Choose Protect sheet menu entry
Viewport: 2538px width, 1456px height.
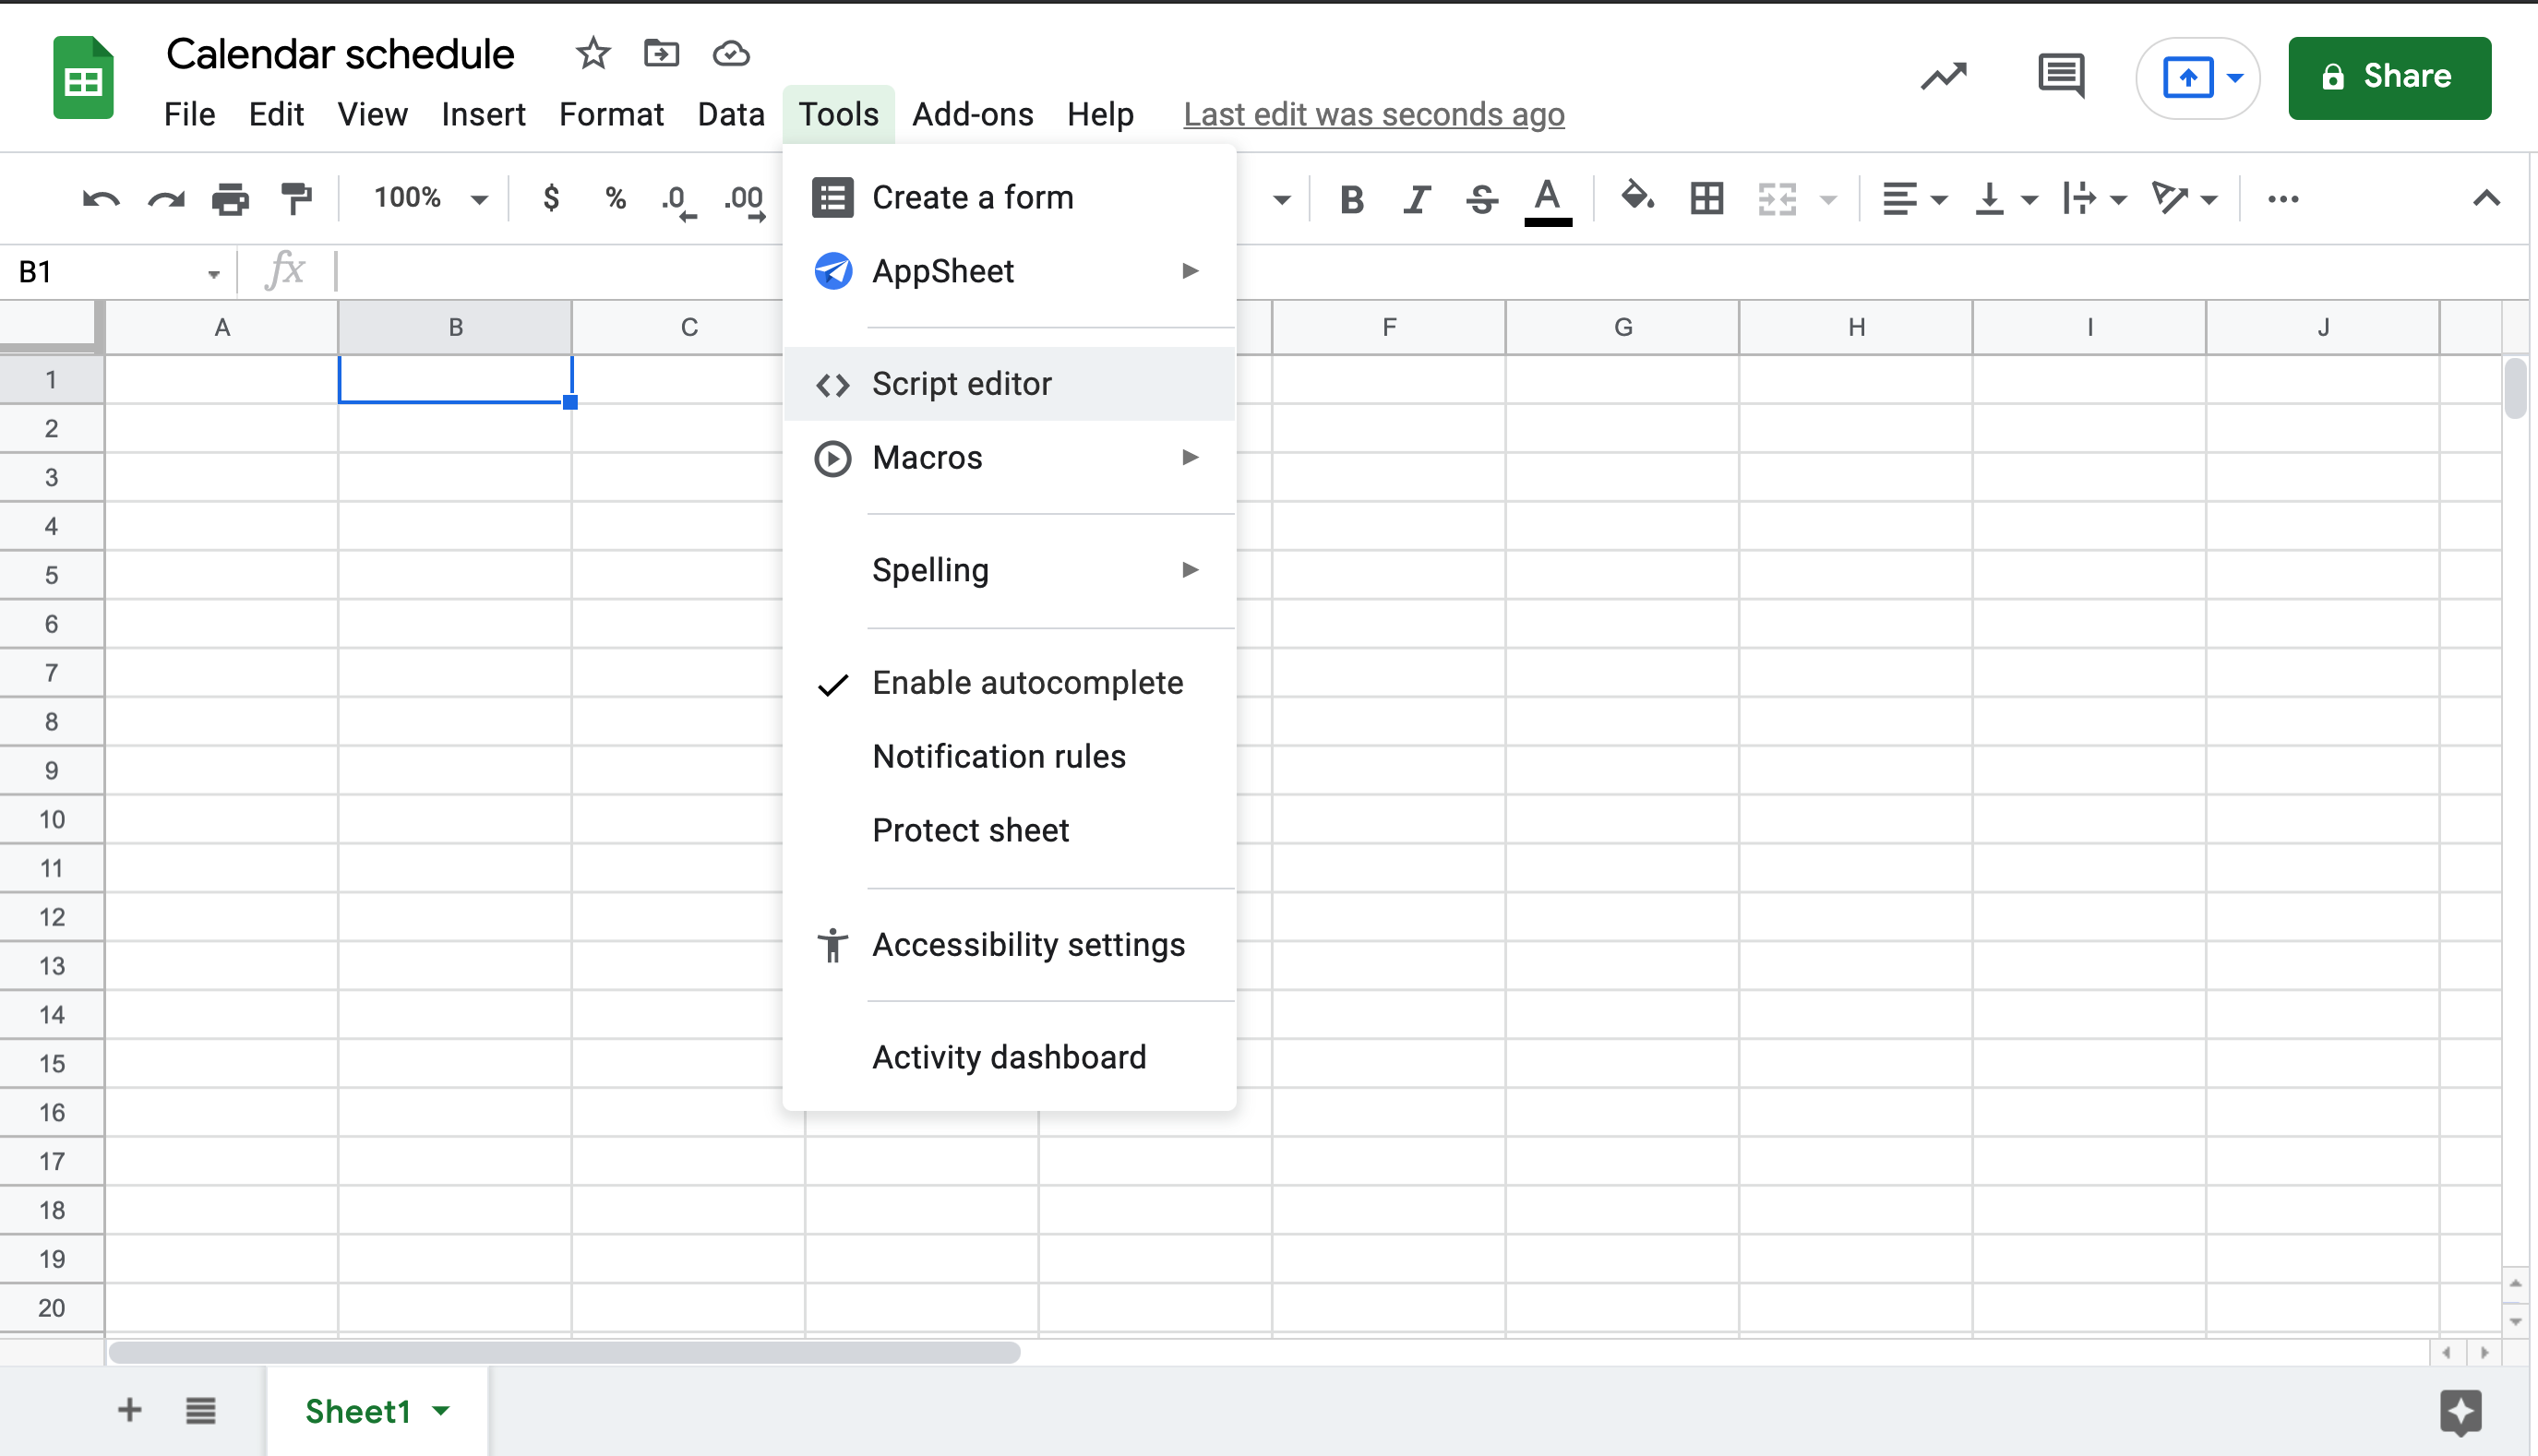pos(970,830)
